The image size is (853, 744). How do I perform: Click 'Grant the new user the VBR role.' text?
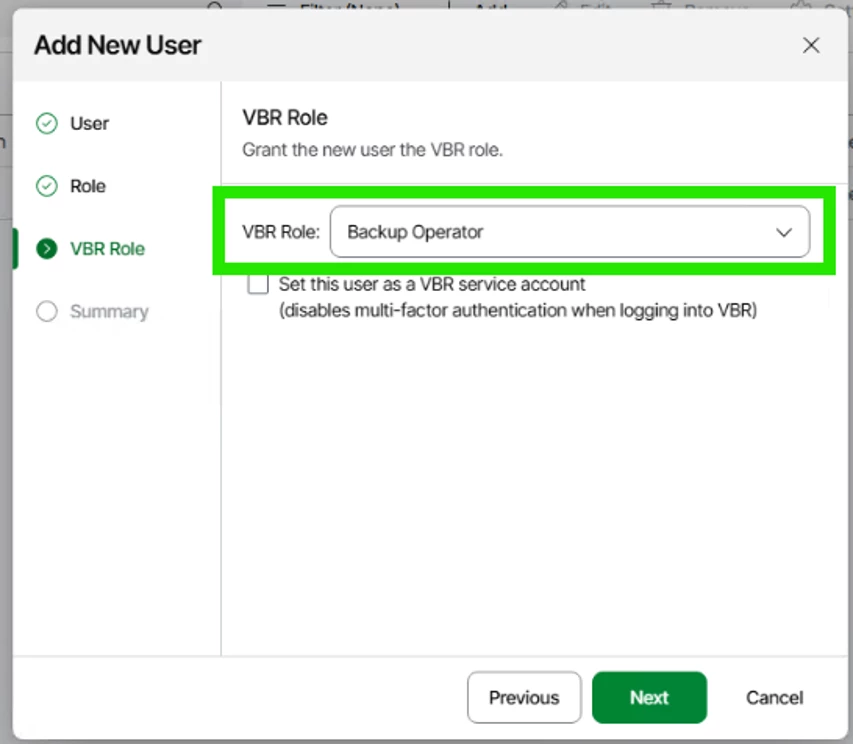(372, 150)
